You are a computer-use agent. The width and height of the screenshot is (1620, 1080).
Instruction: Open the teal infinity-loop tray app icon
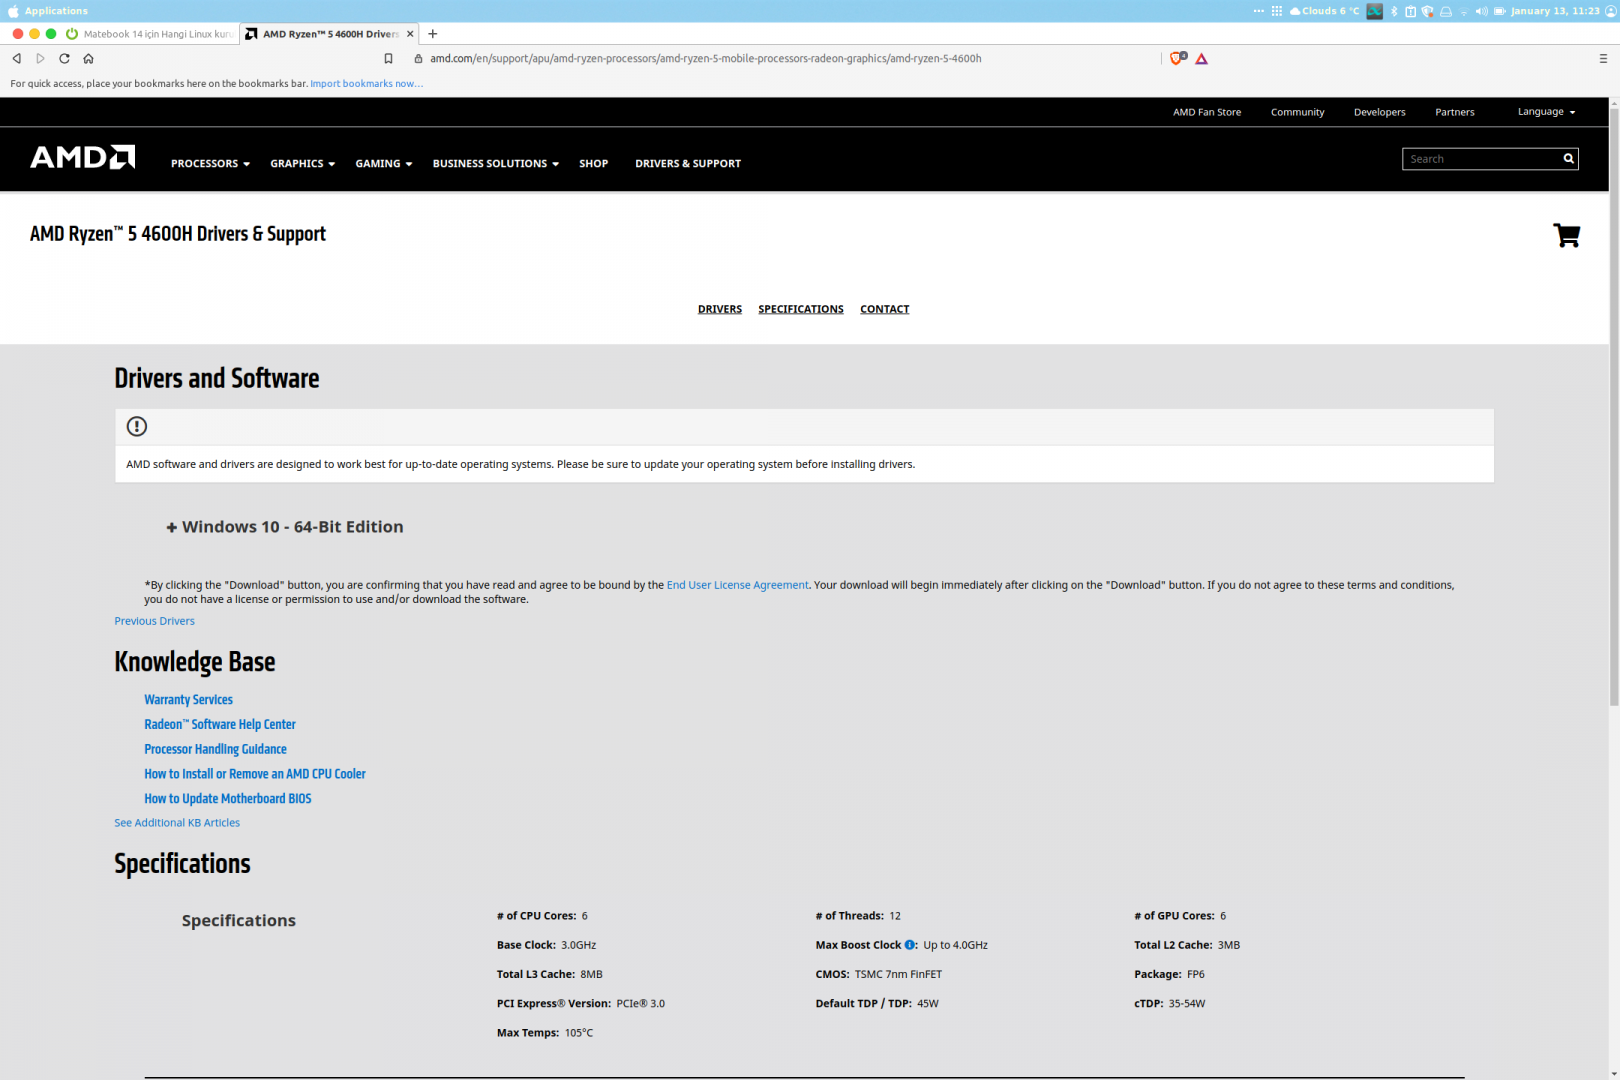pyautogui.click(x=1375, y=11)
